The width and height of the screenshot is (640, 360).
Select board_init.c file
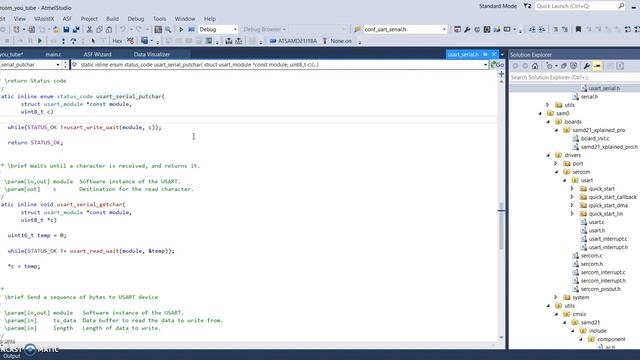click(x=595, y=138)
